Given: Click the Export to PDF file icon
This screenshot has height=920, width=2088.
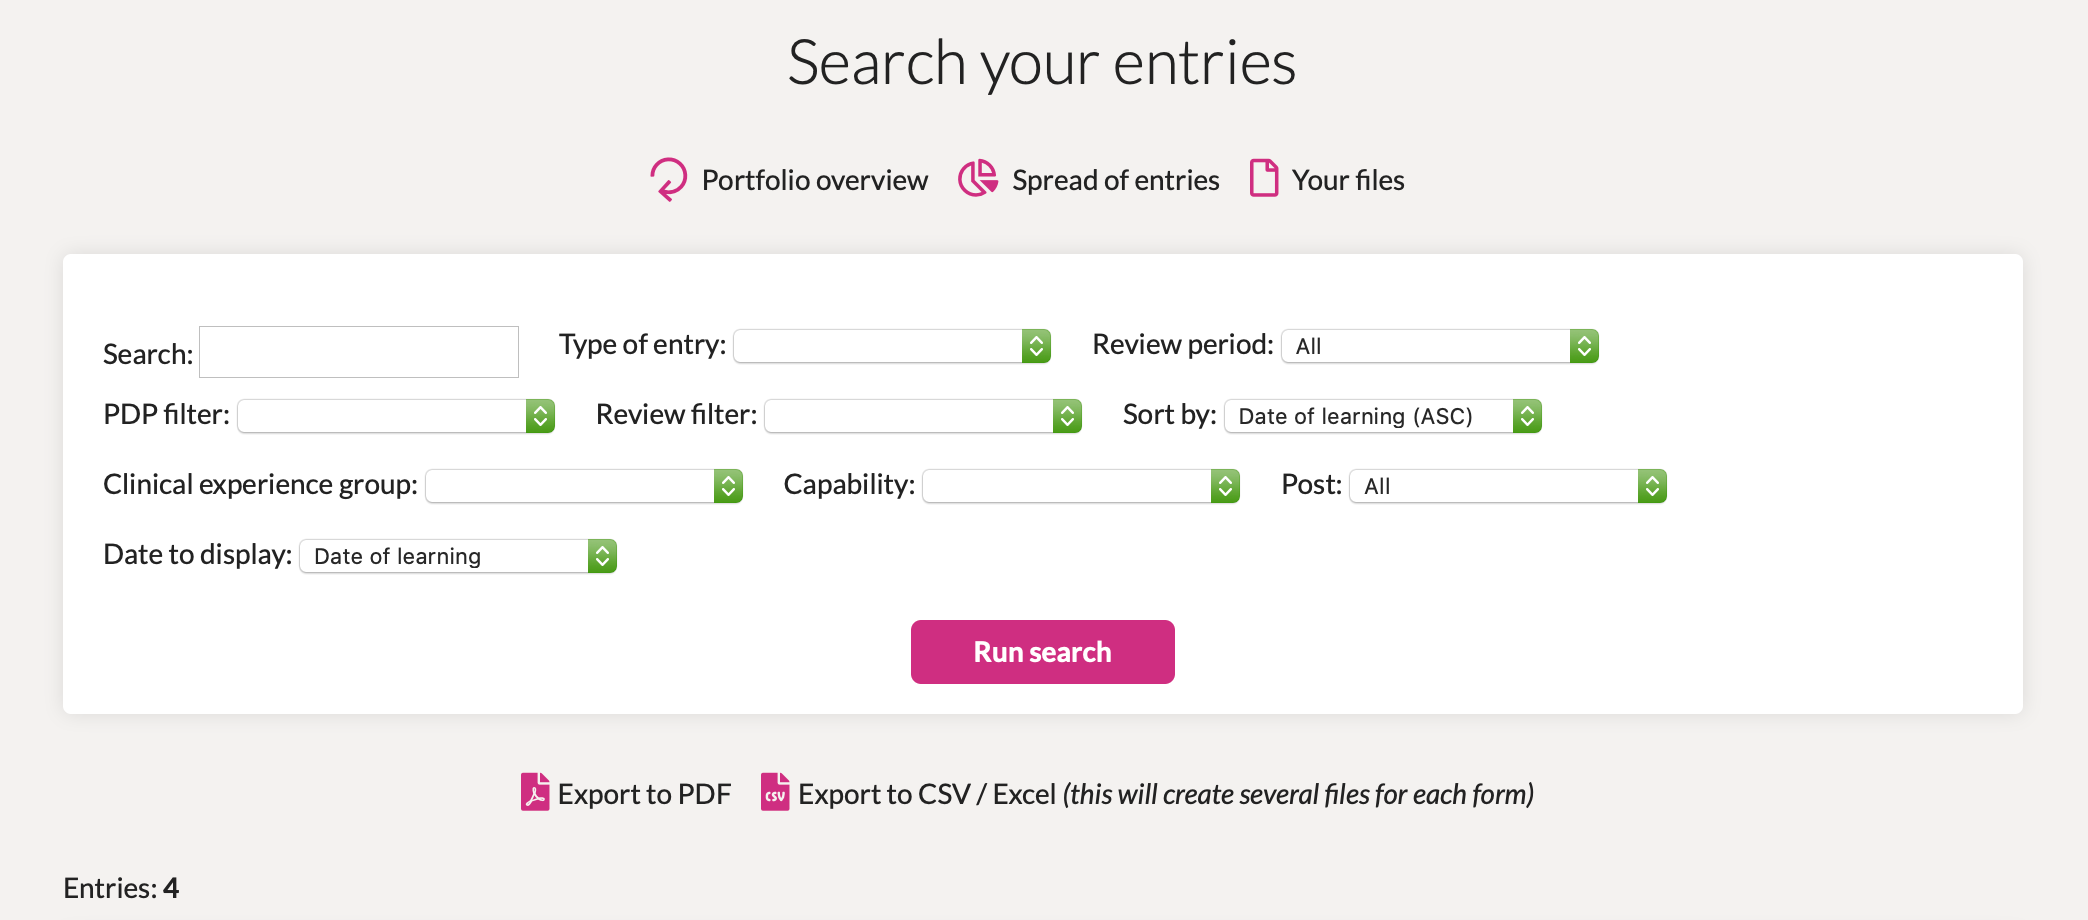Looking at the screenshot, I should coord(535,792).
